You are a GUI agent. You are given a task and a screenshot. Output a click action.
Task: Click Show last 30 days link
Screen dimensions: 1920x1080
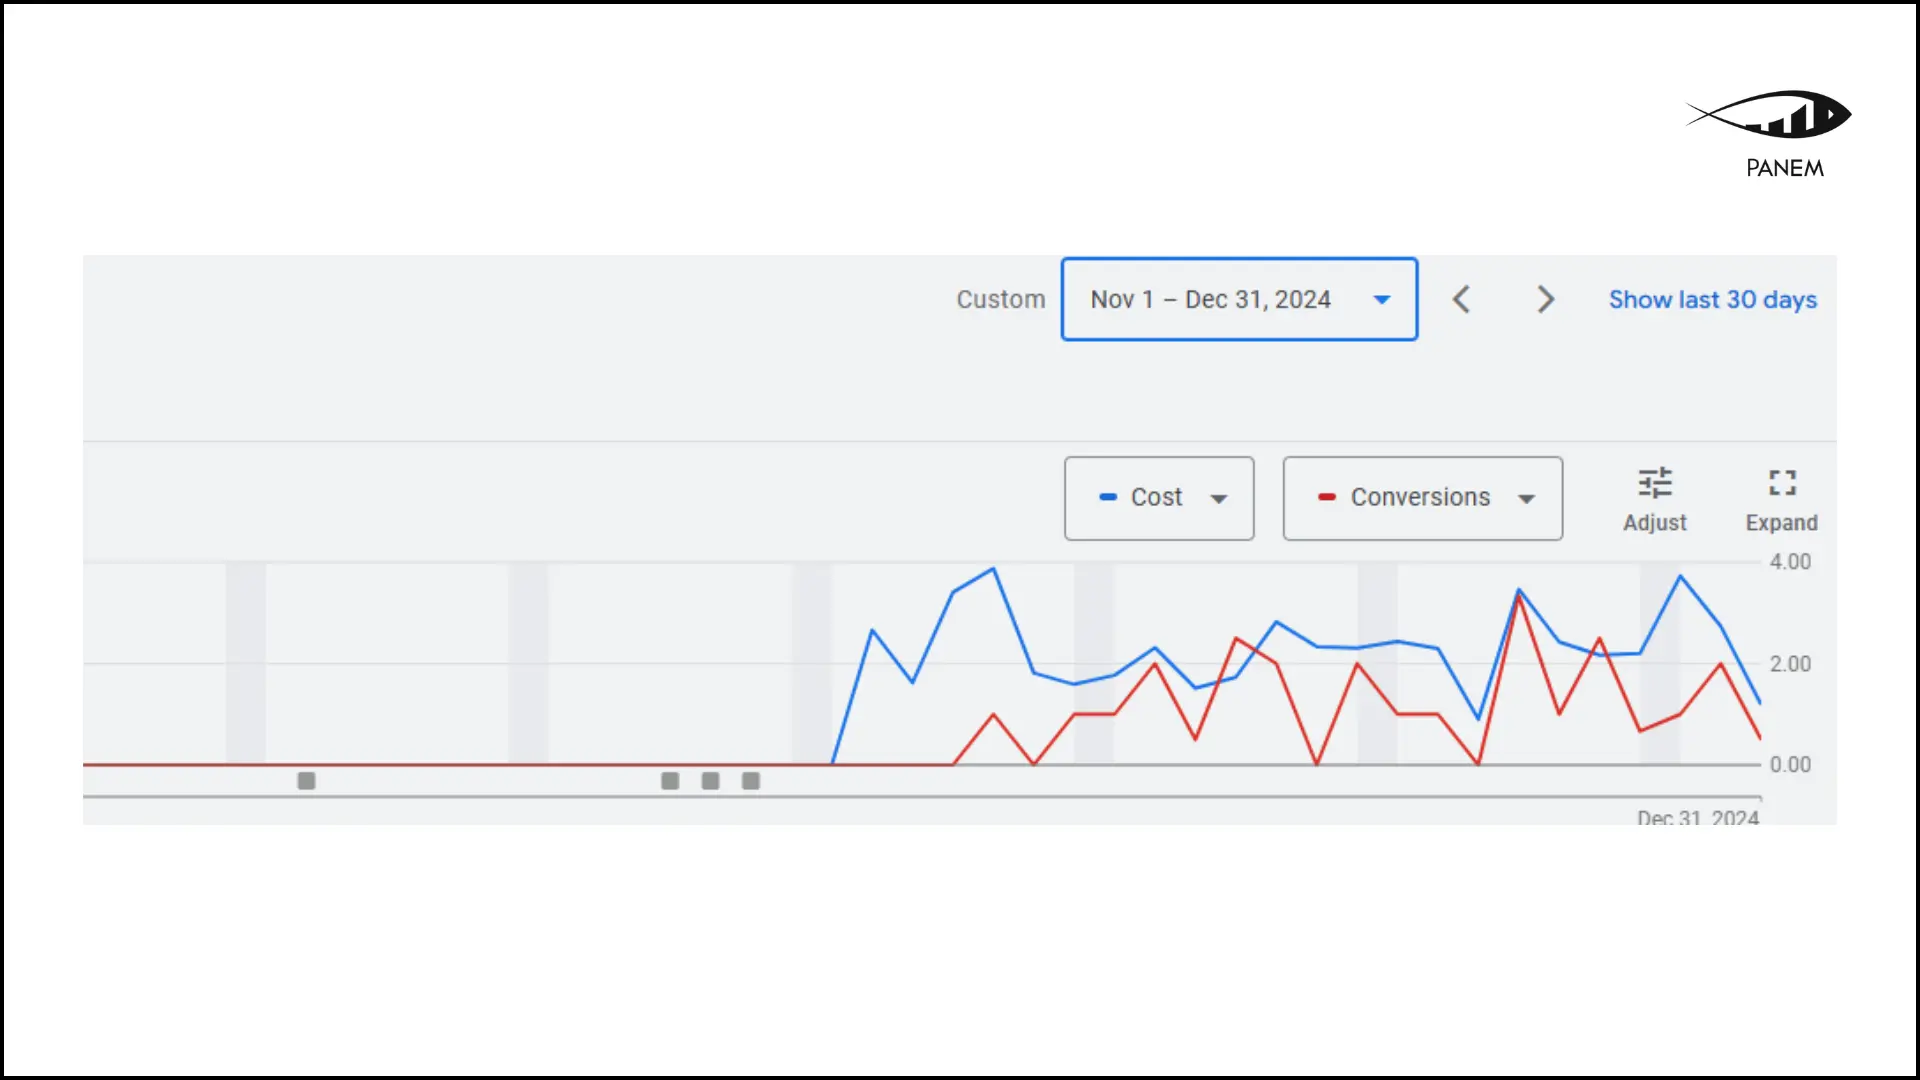(x=1712, y=299)
